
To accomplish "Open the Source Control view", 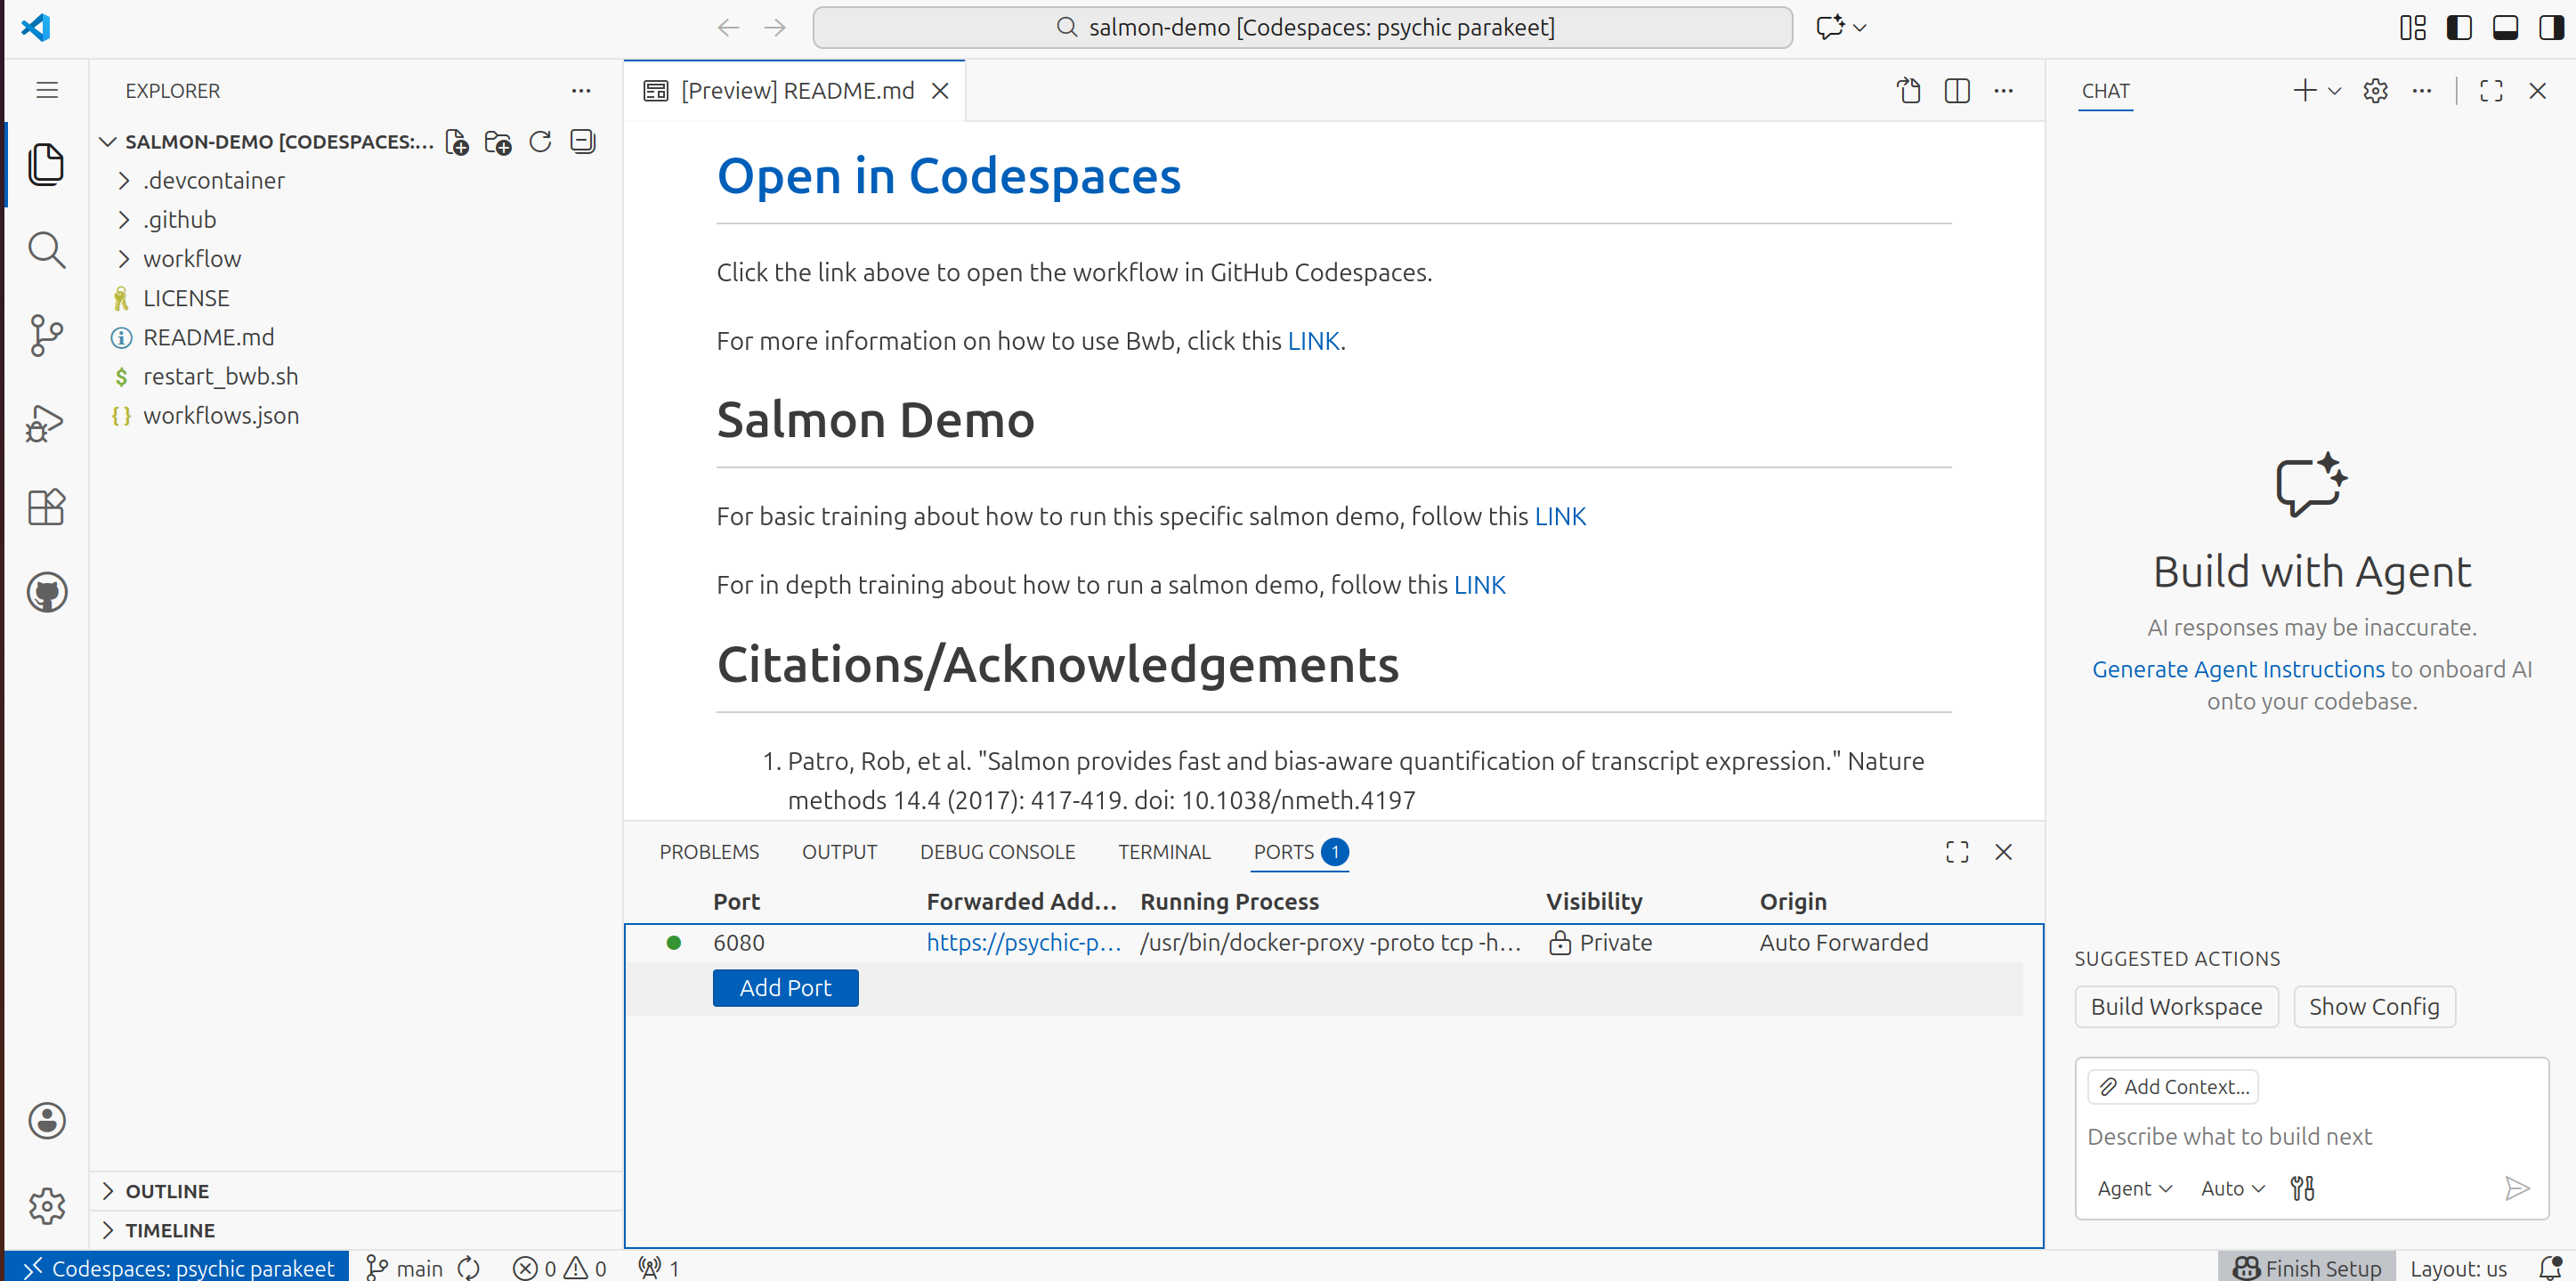I will (46, 336).
